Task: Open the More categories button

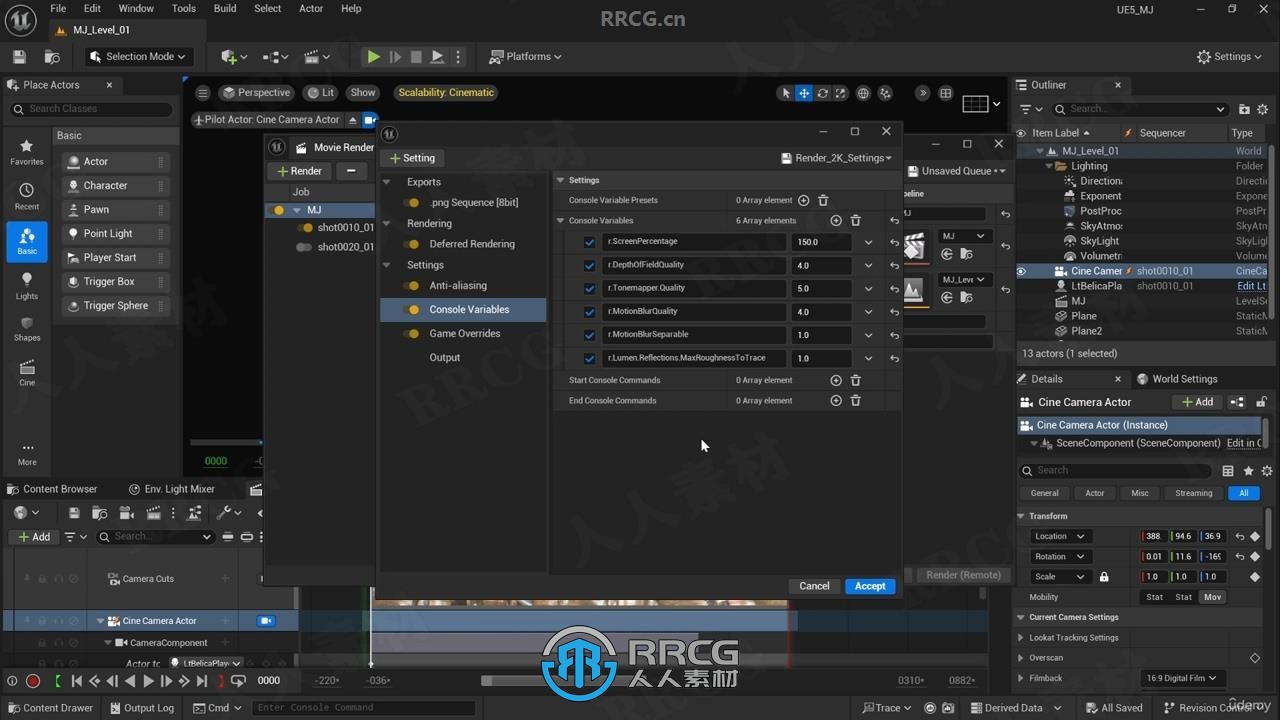Action: (27, 453)
